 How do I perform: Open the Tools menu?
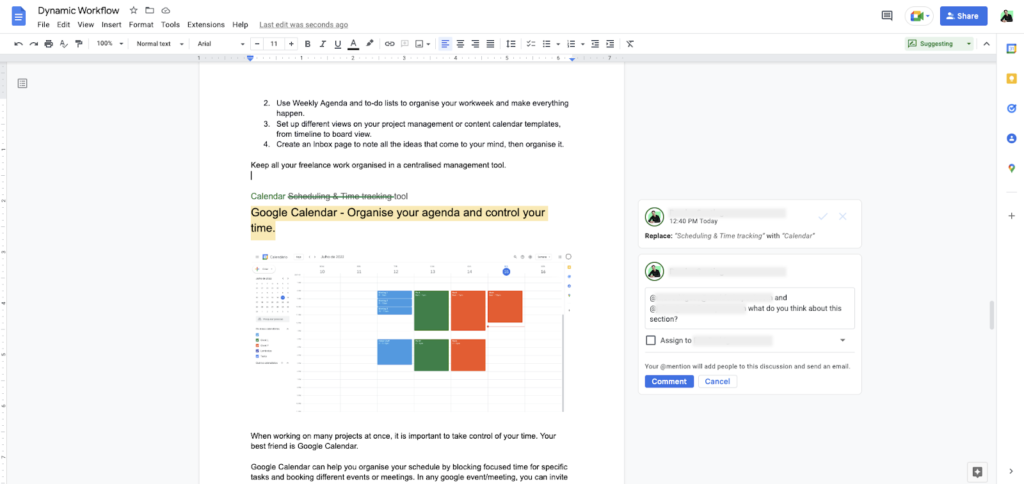[x=170, y=25]
